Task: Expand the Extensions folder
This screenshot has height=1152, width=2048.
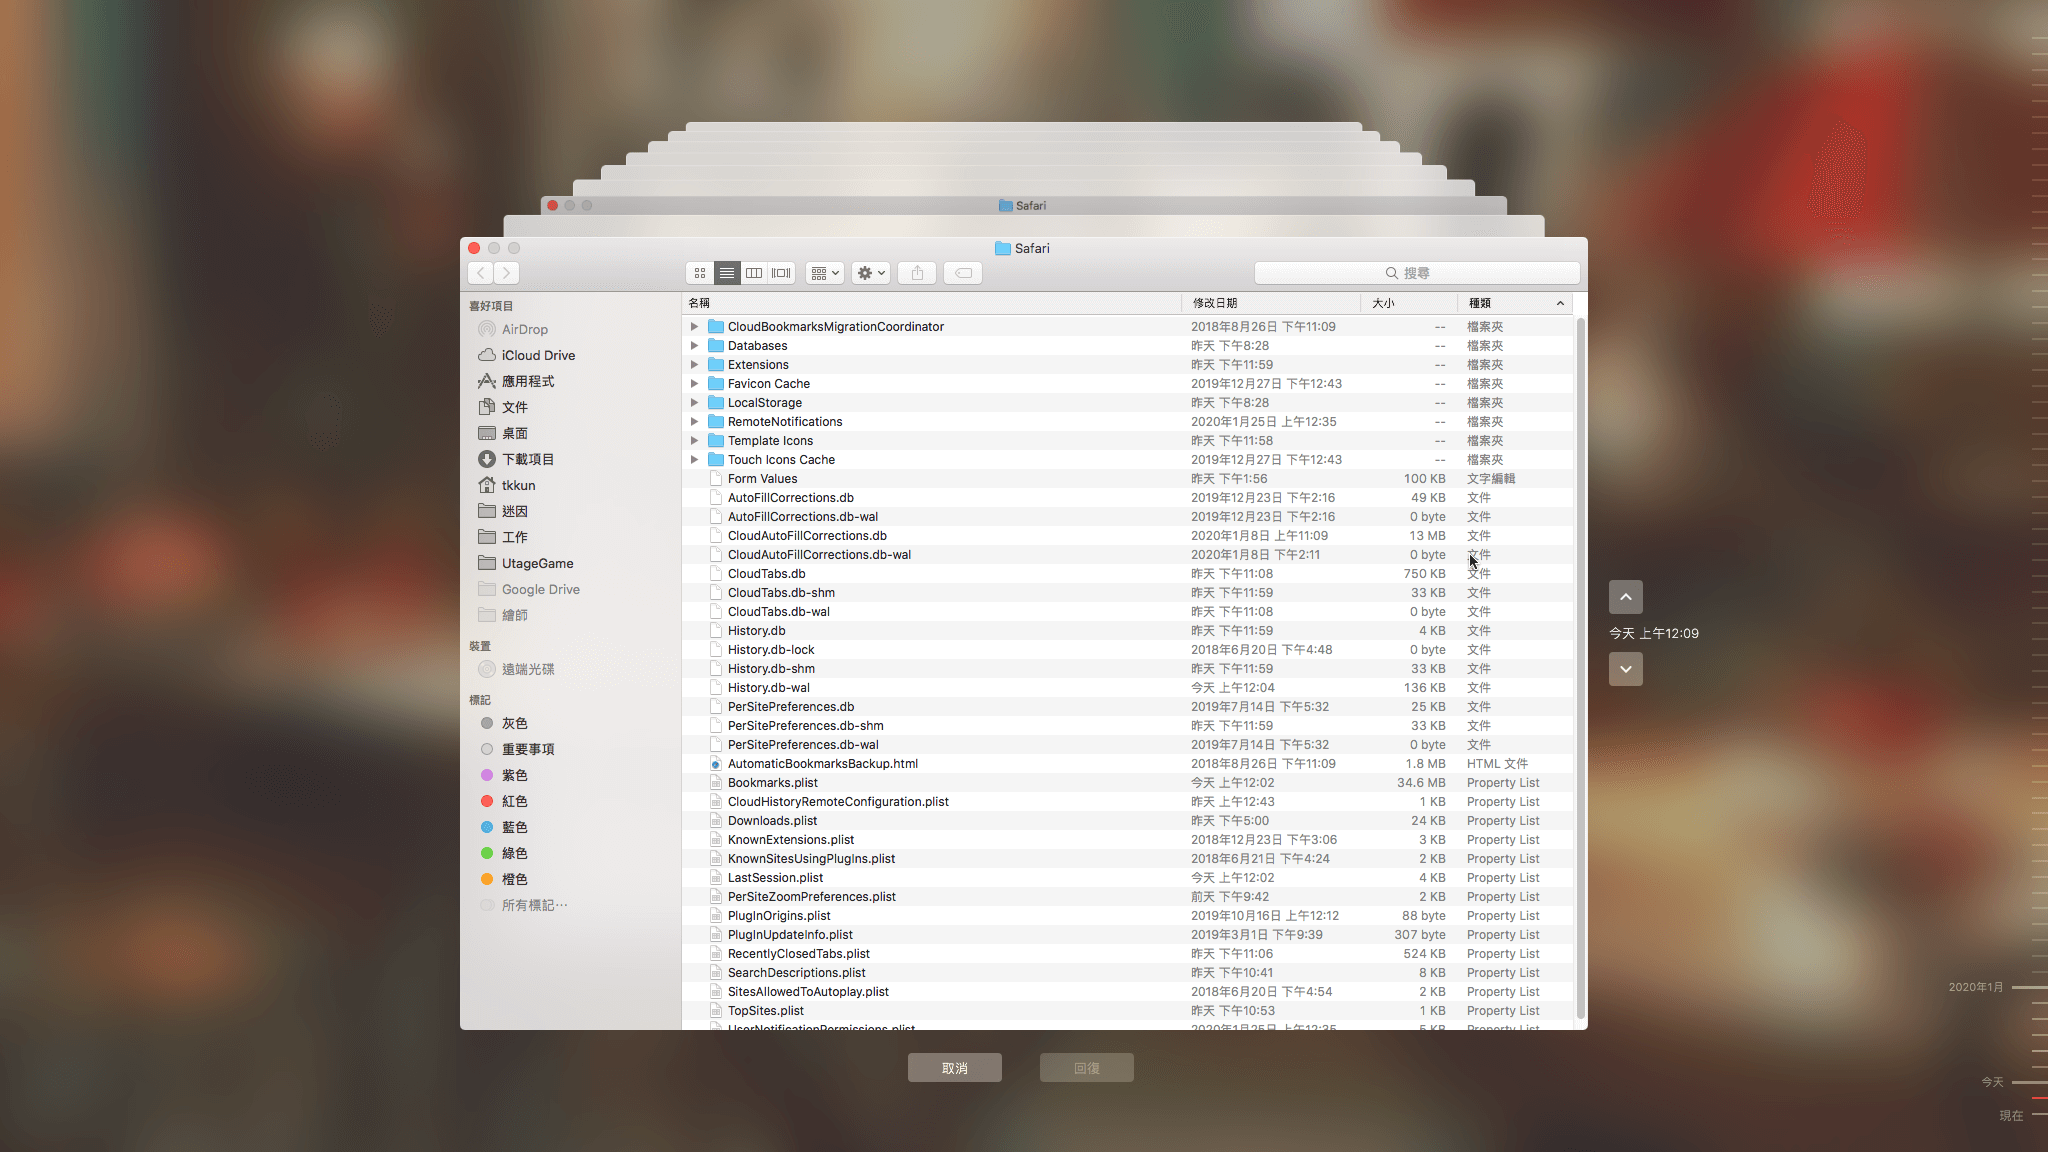Action: pyautogui.click(x=694, y=365)
